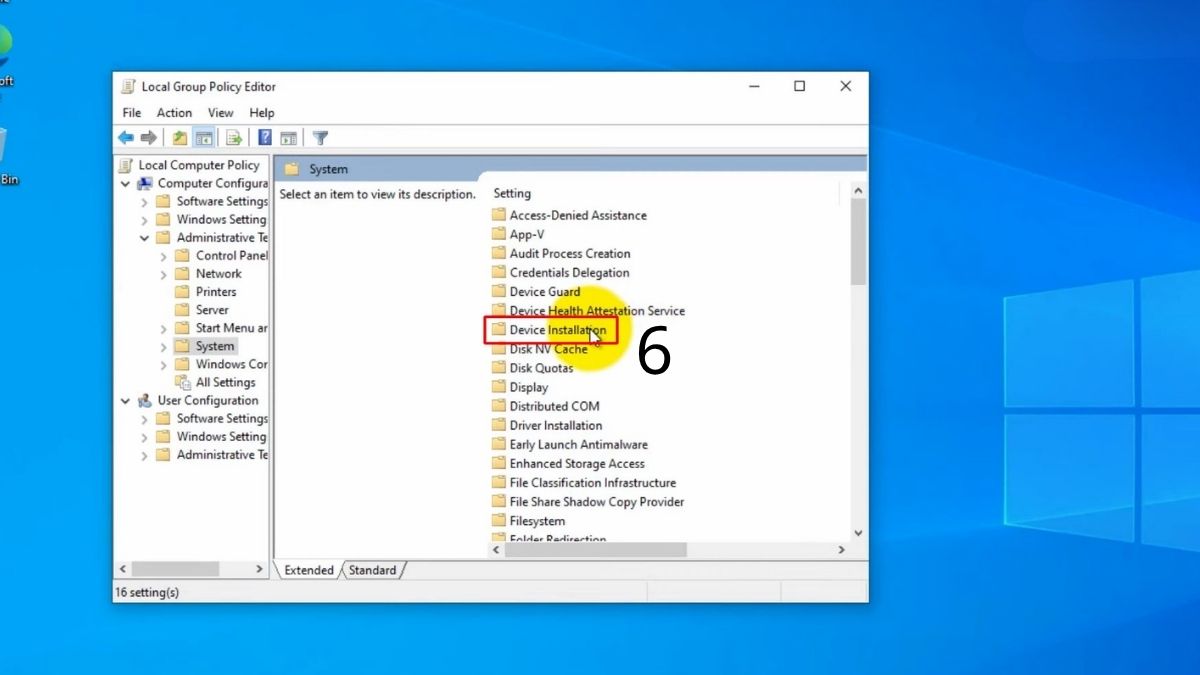Click folder icon beside Driver Installation
1200x675 pixels.
click(499, 425)
